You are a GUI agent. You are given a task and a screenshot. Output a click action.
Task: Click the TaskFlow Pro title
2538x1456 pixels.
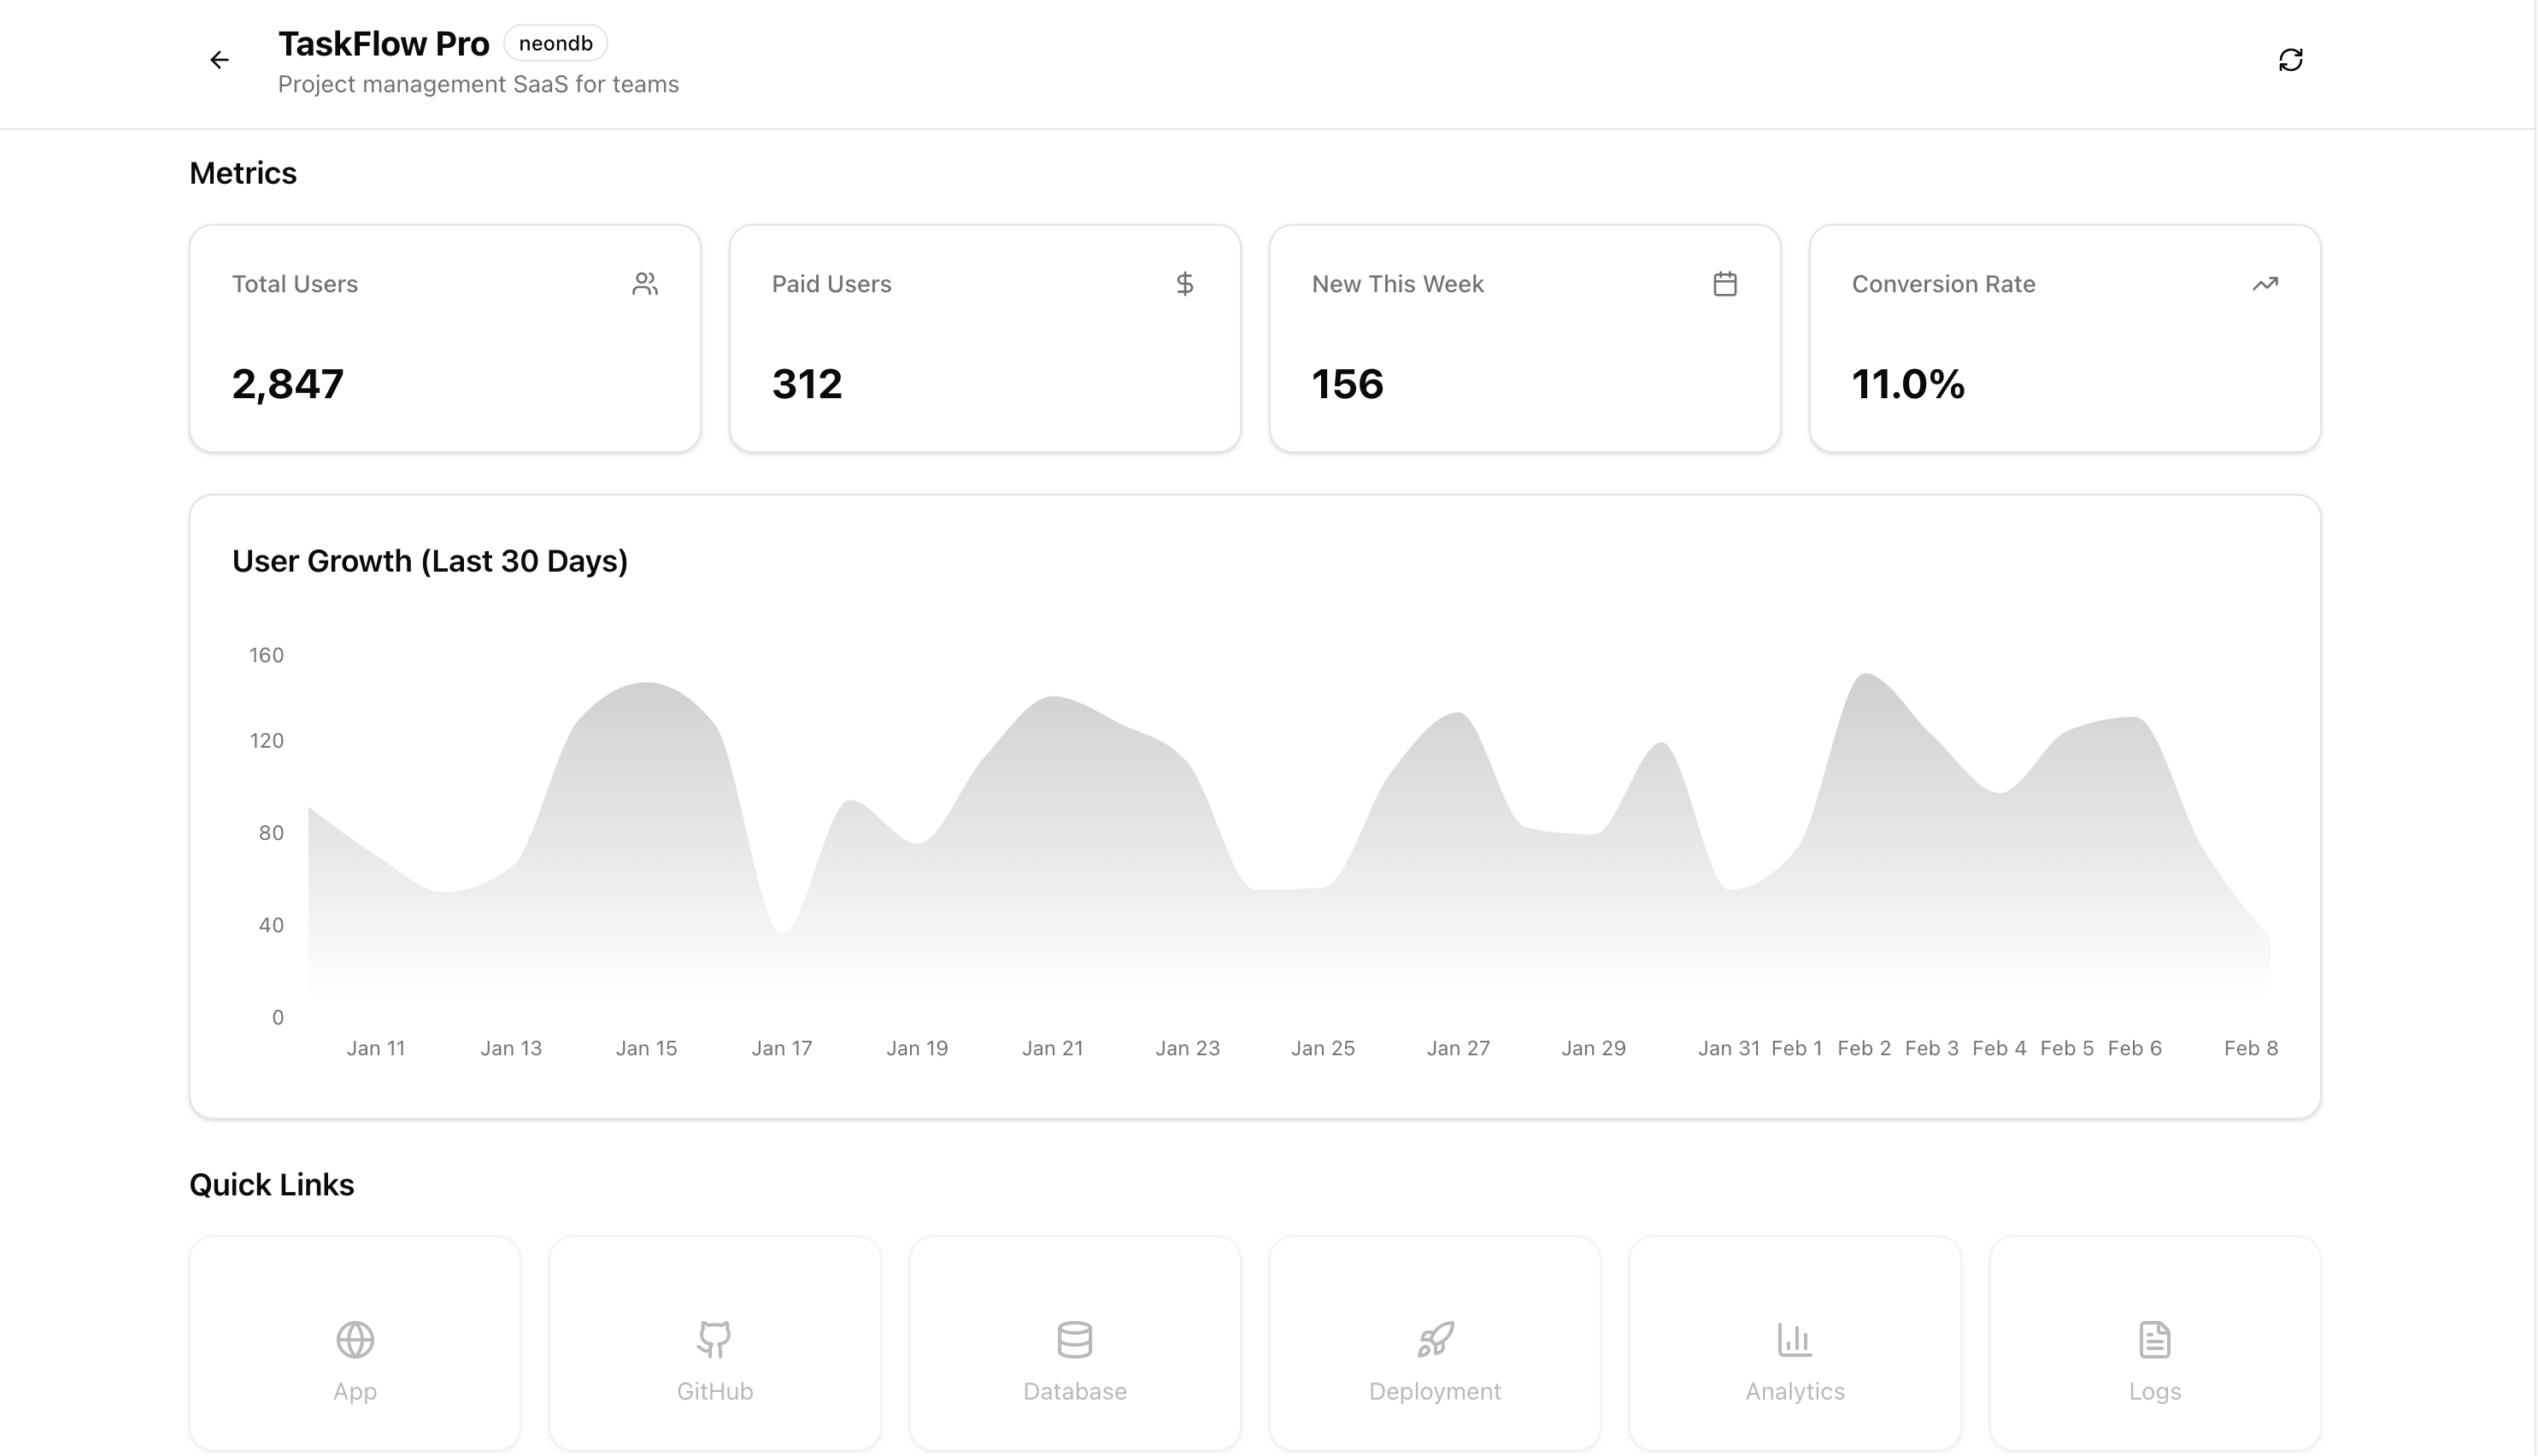click(x=383, y=44)
